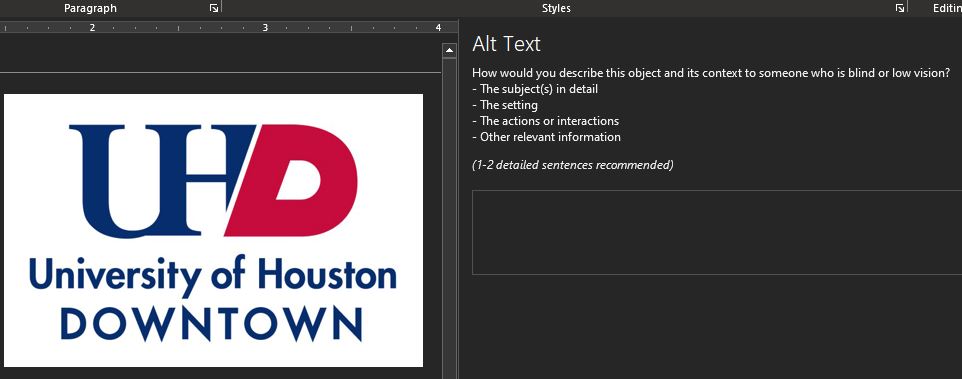Open the Paragraph settings dialog launcher
Viewport: 962px width, 379px height.
214,8
